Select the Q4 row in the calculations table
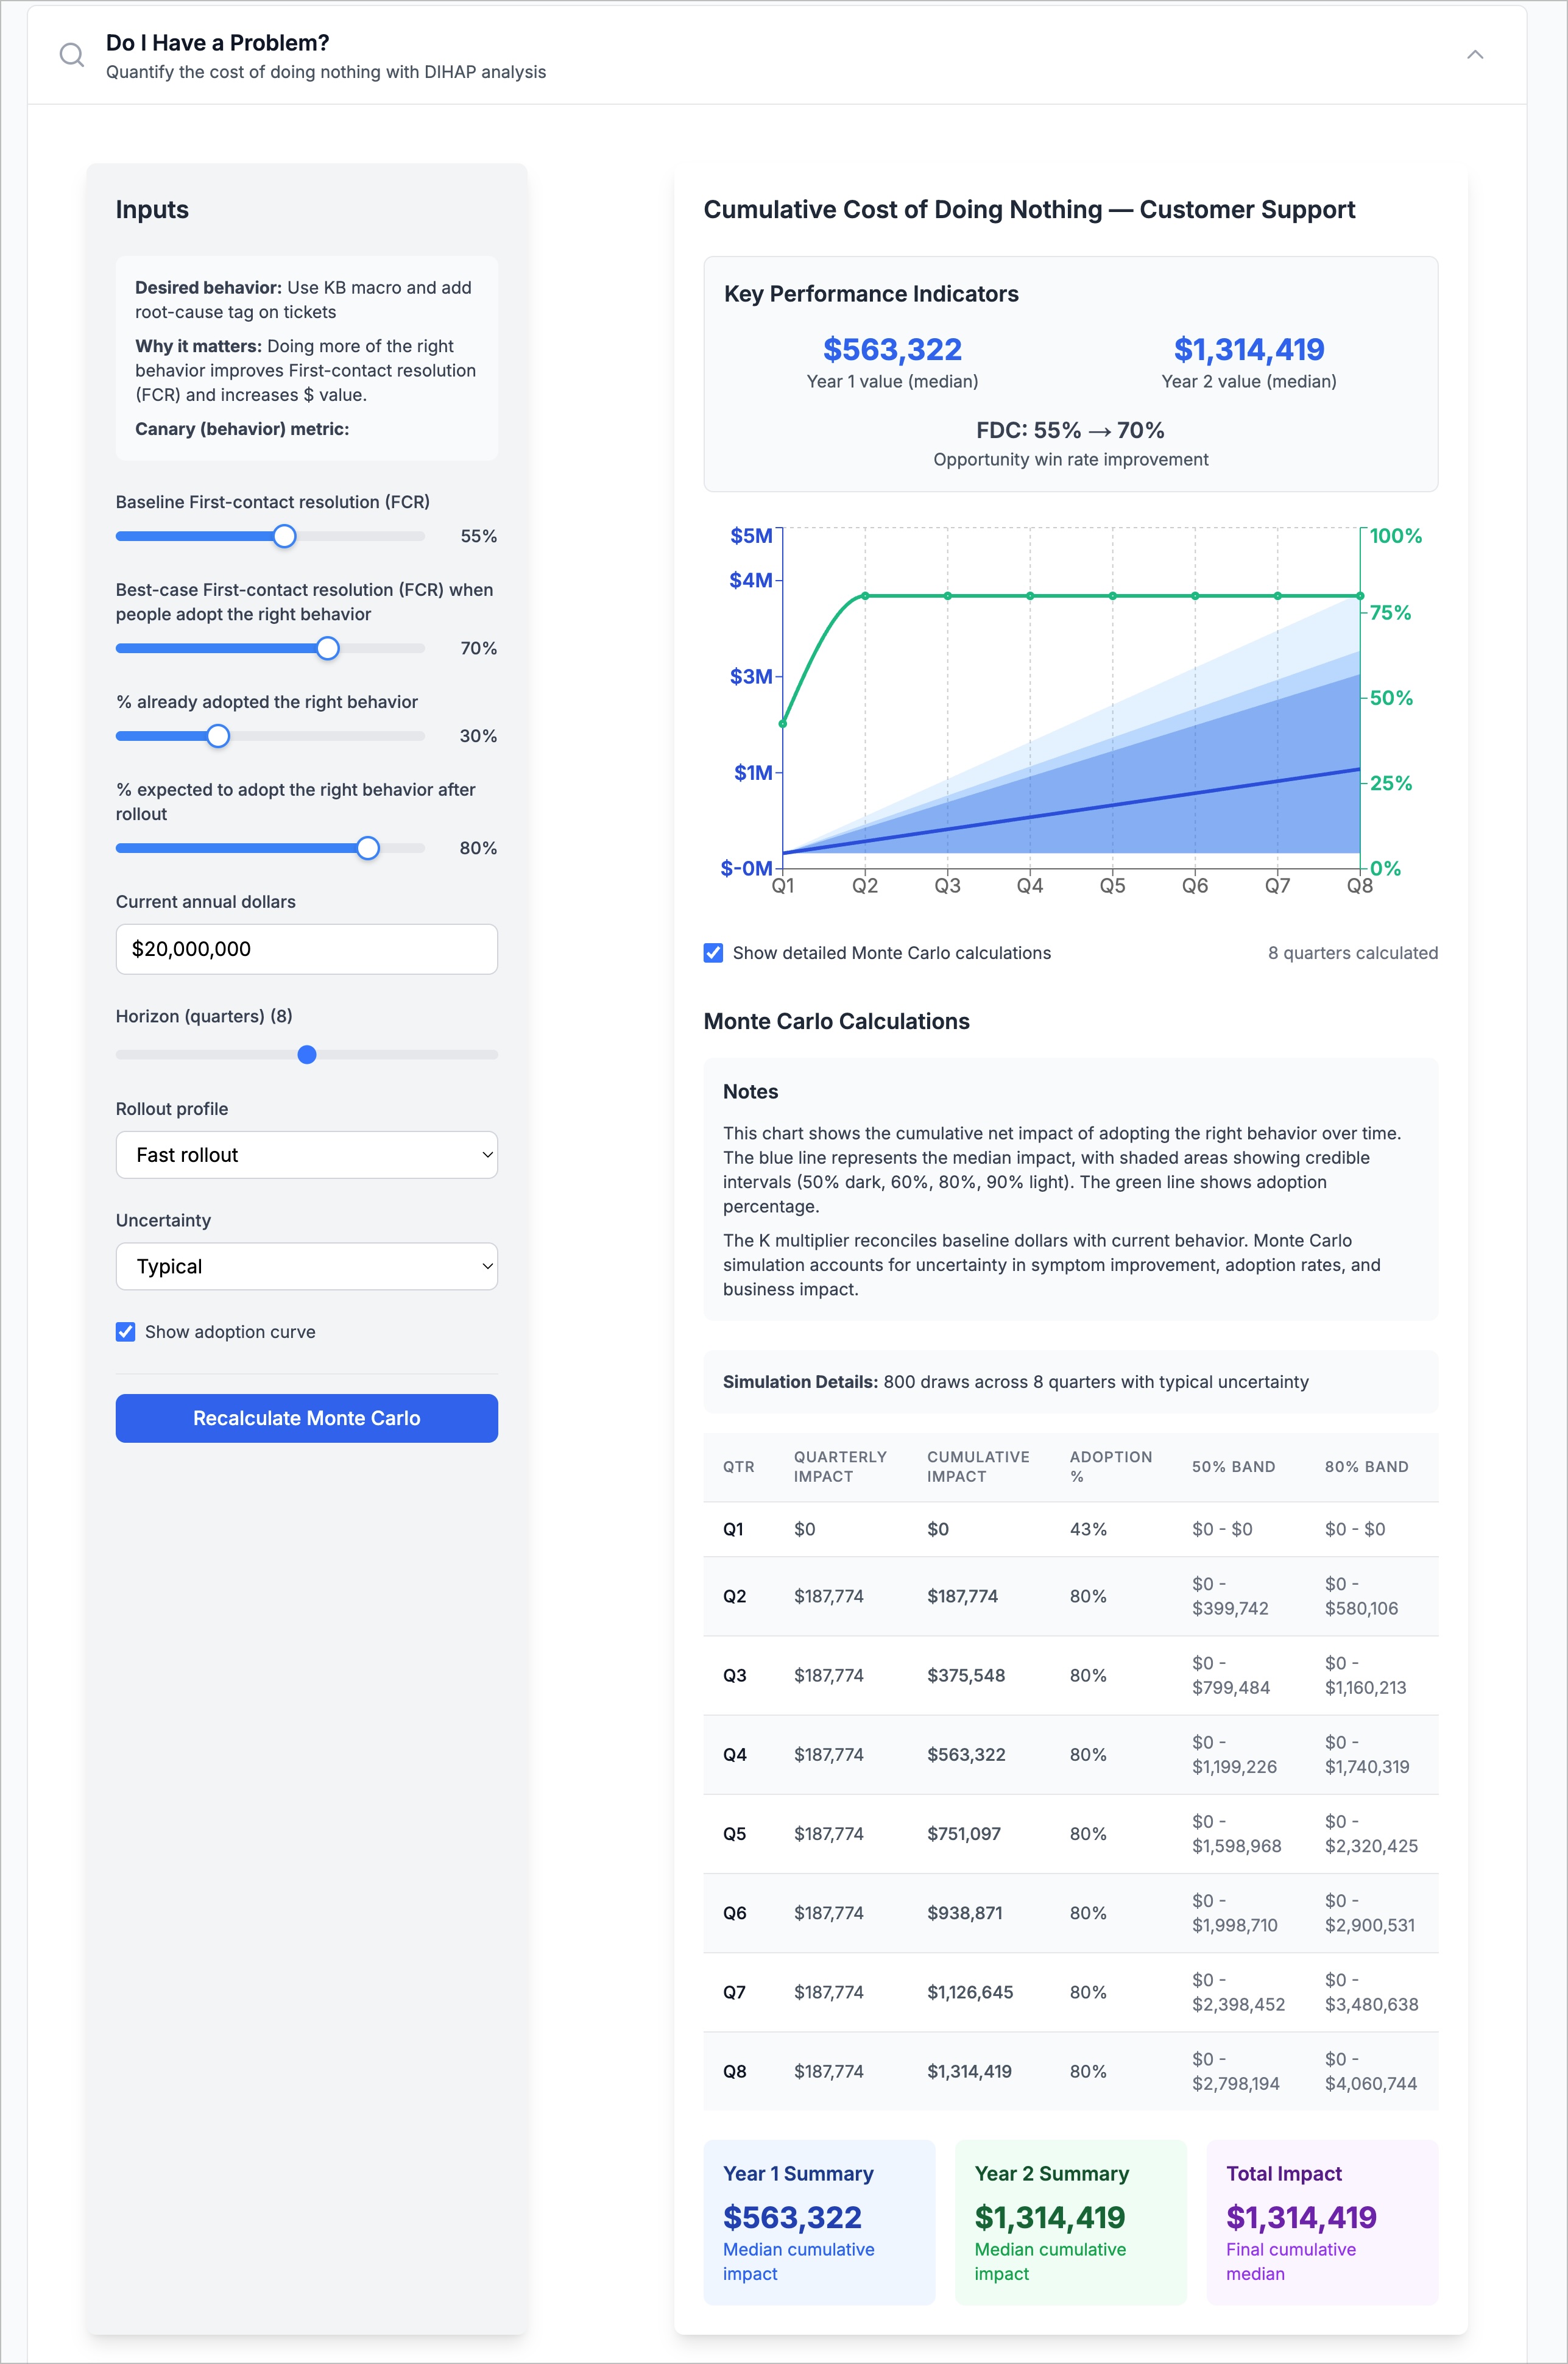Screen dimensions: 1568x2364 (x=1070, y=1754)
